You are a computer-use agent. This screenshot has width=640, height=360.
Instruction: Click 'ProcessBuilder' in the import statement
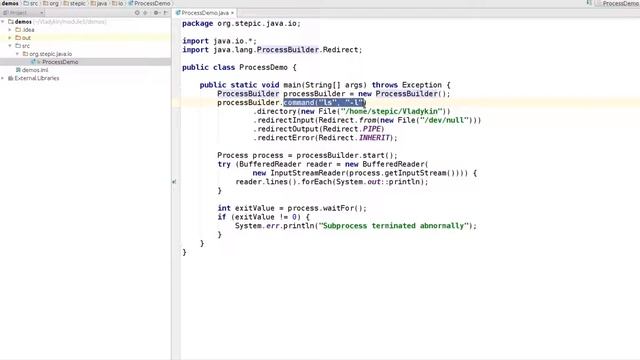[x=288, y=50]
